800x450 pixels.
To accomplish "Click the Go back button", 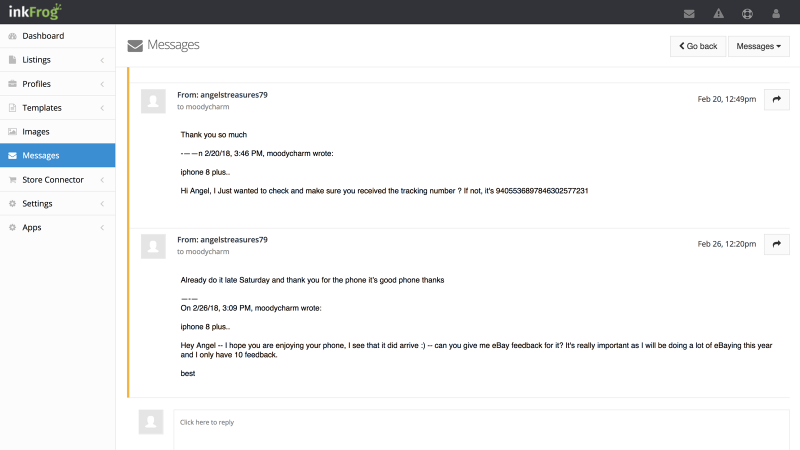I will [x=698, y=46].
